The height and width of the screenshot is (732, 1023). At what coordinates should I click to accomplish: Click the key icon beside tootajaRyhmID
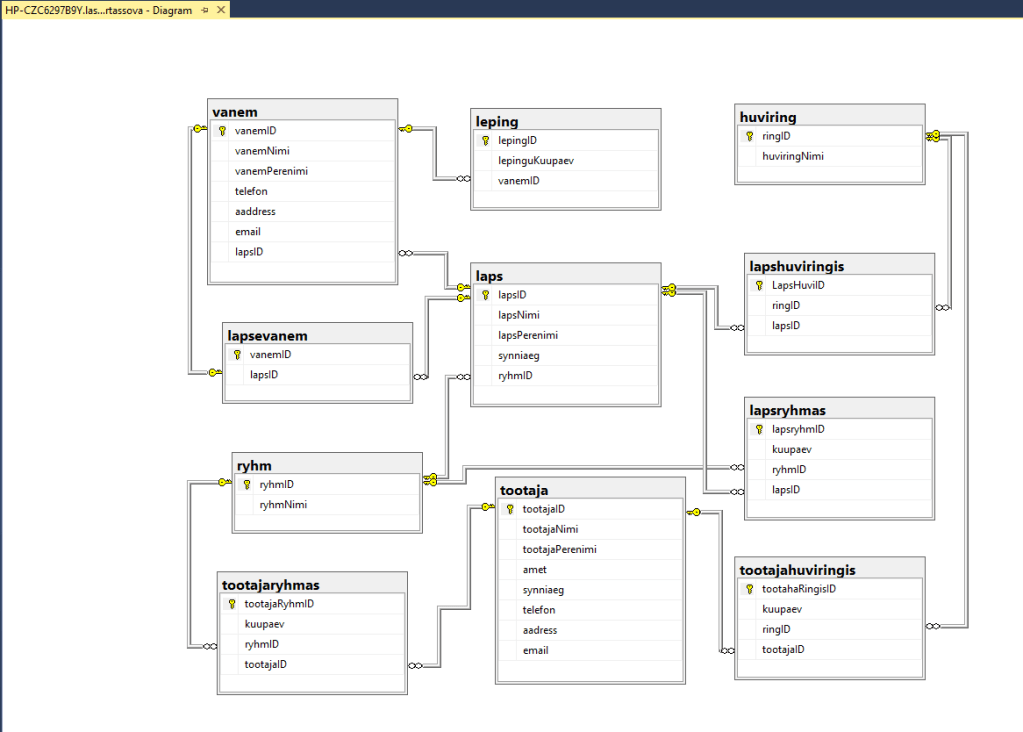click(x=231, y=604)
